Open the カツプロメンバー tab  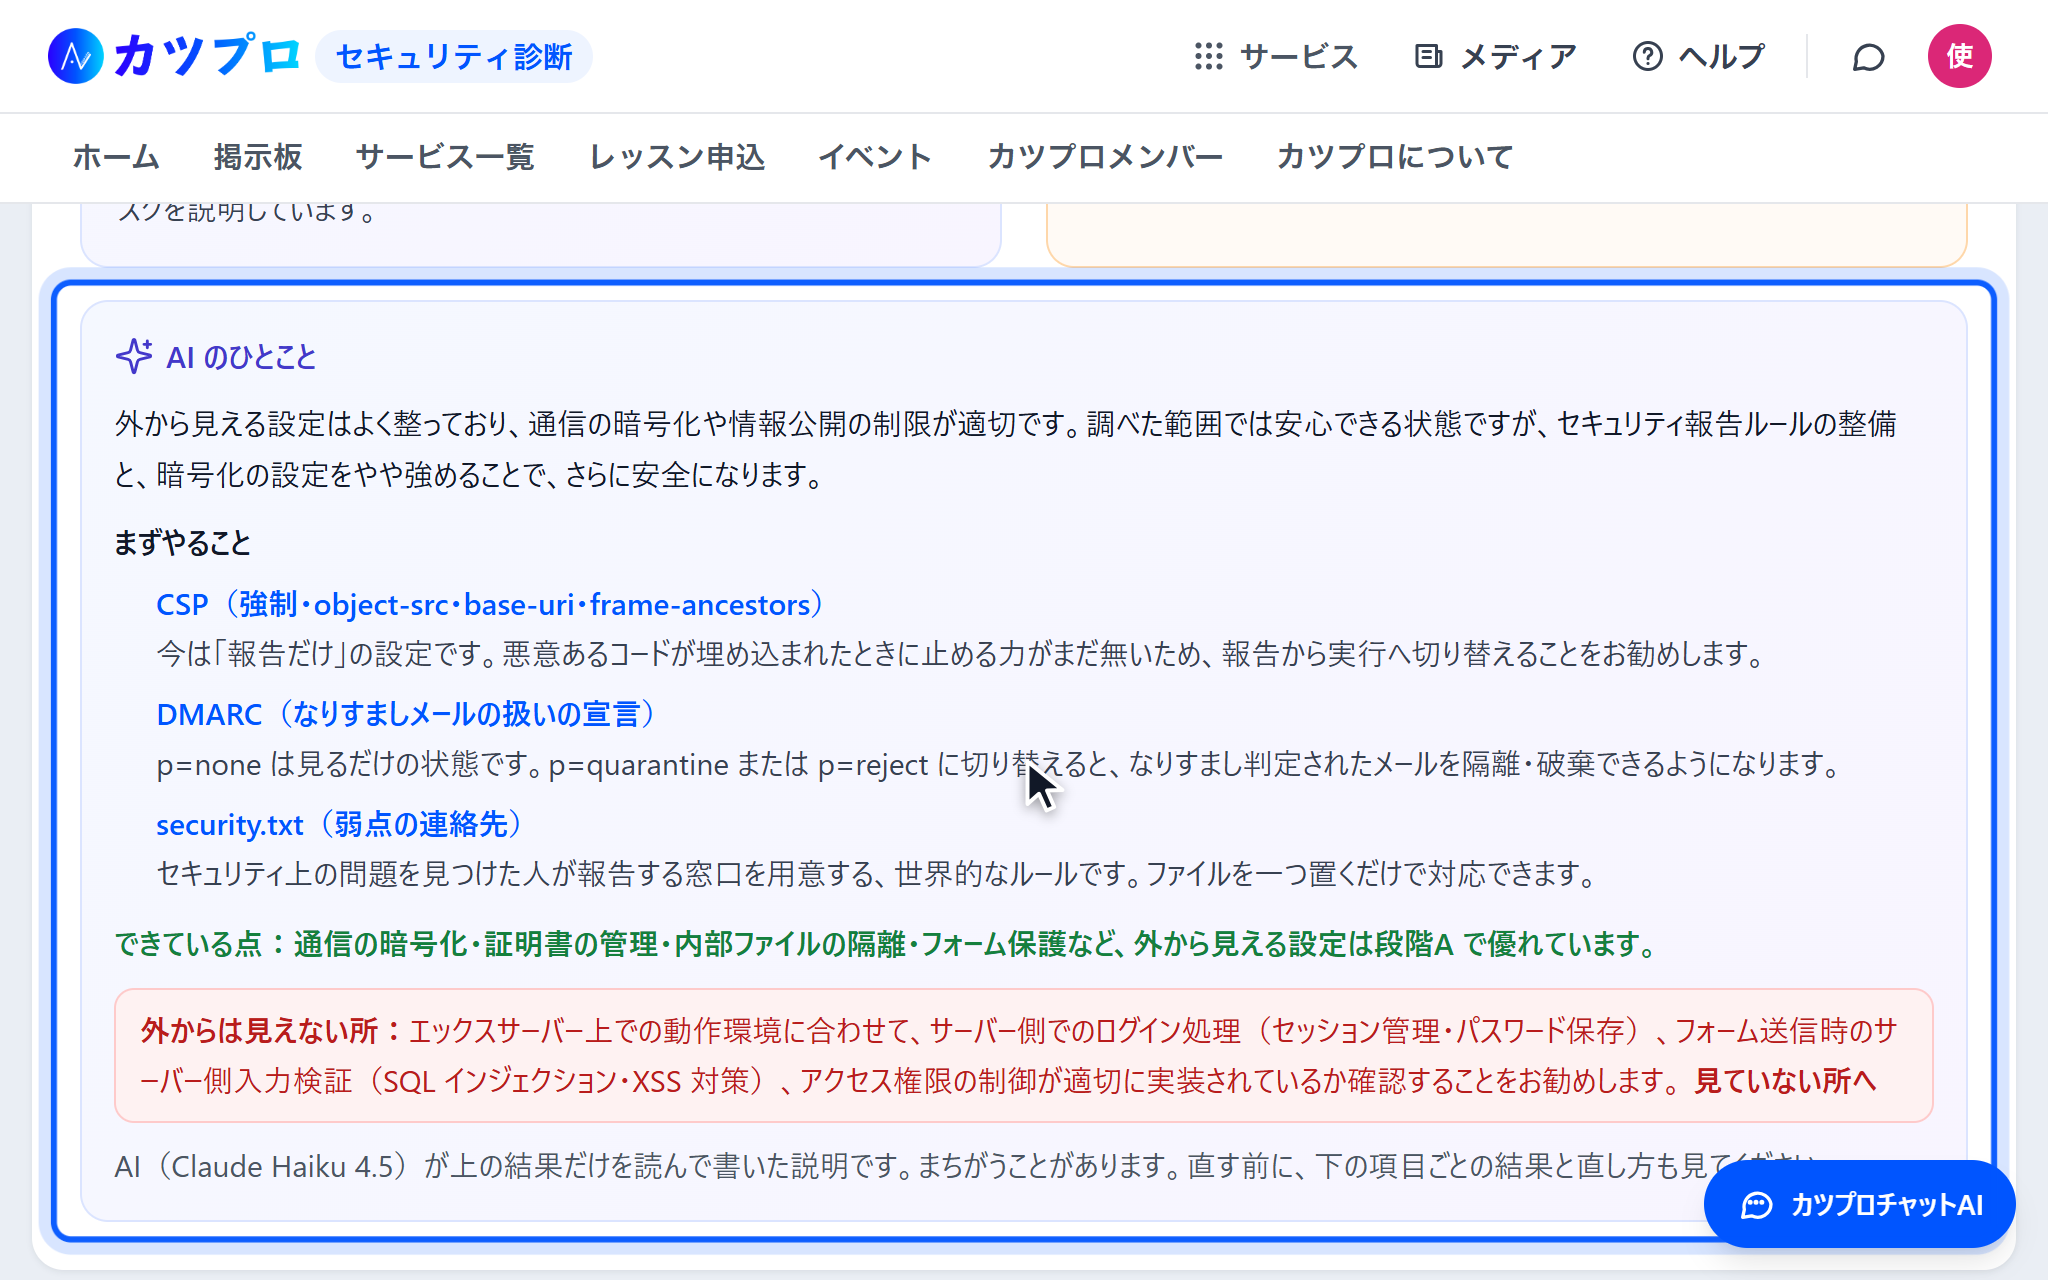point(1105,157)
